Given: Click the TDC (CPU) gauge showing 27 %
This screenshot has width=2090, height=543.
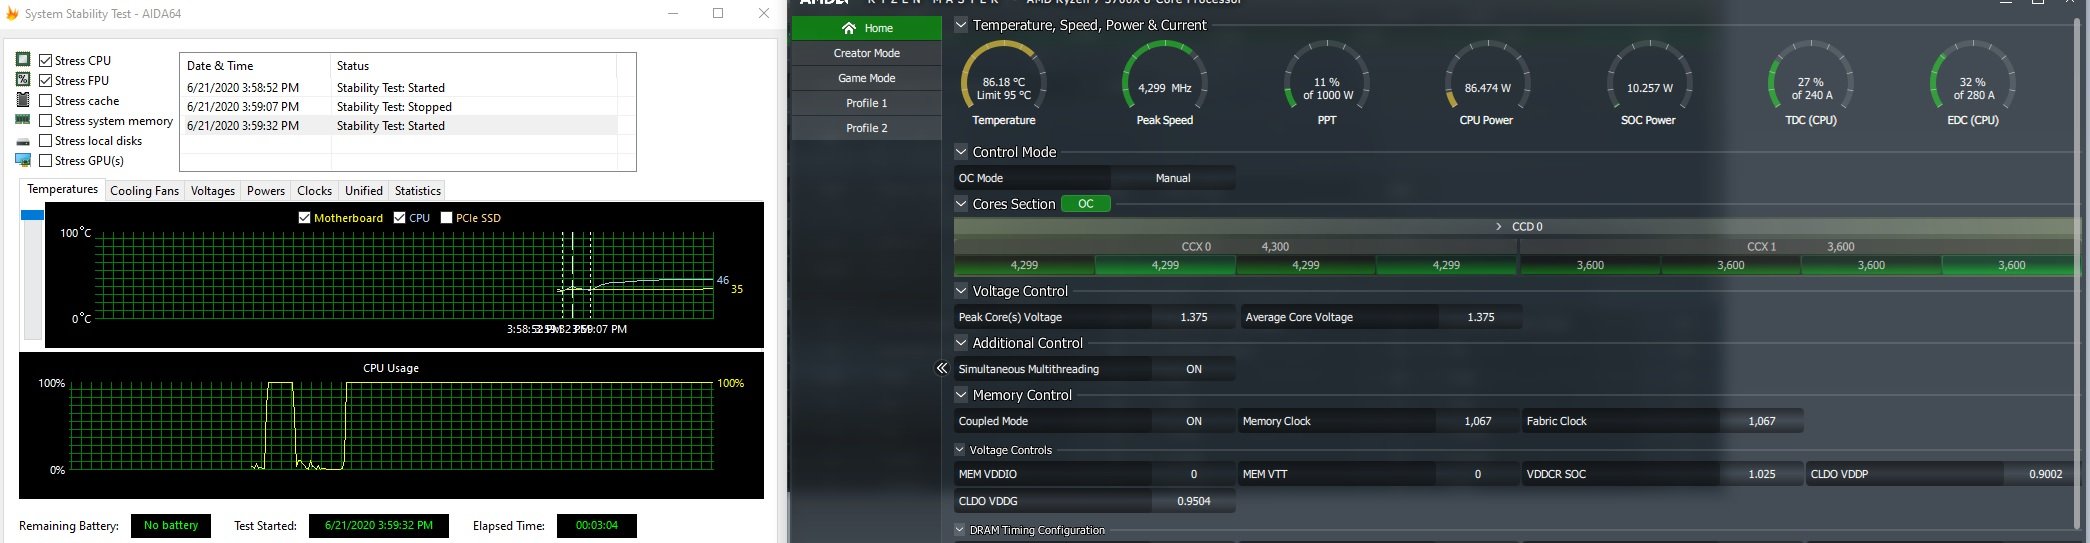Looking at the screenshot, I should tap(1811, 82).
